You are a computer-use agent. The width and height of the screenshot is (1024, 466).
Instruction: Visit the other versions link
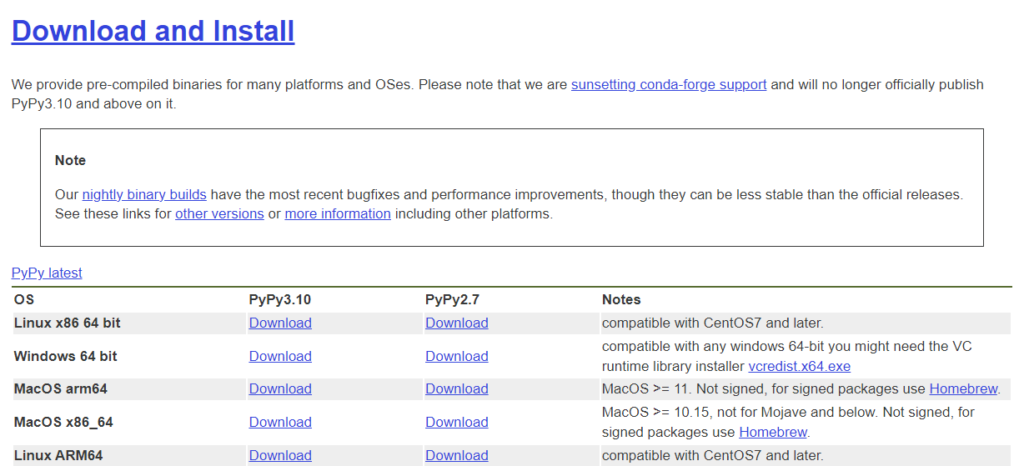click(x=219, y=214)
